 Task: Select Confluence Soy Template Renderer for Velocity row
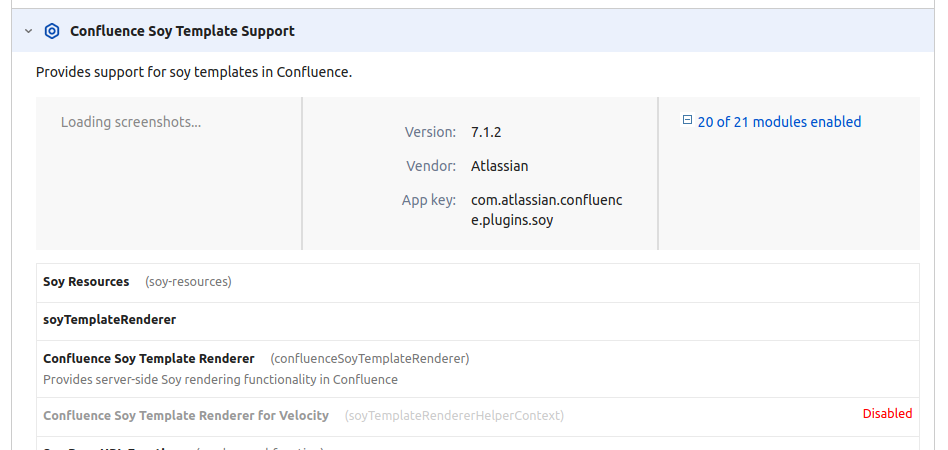tap(478, 417)
